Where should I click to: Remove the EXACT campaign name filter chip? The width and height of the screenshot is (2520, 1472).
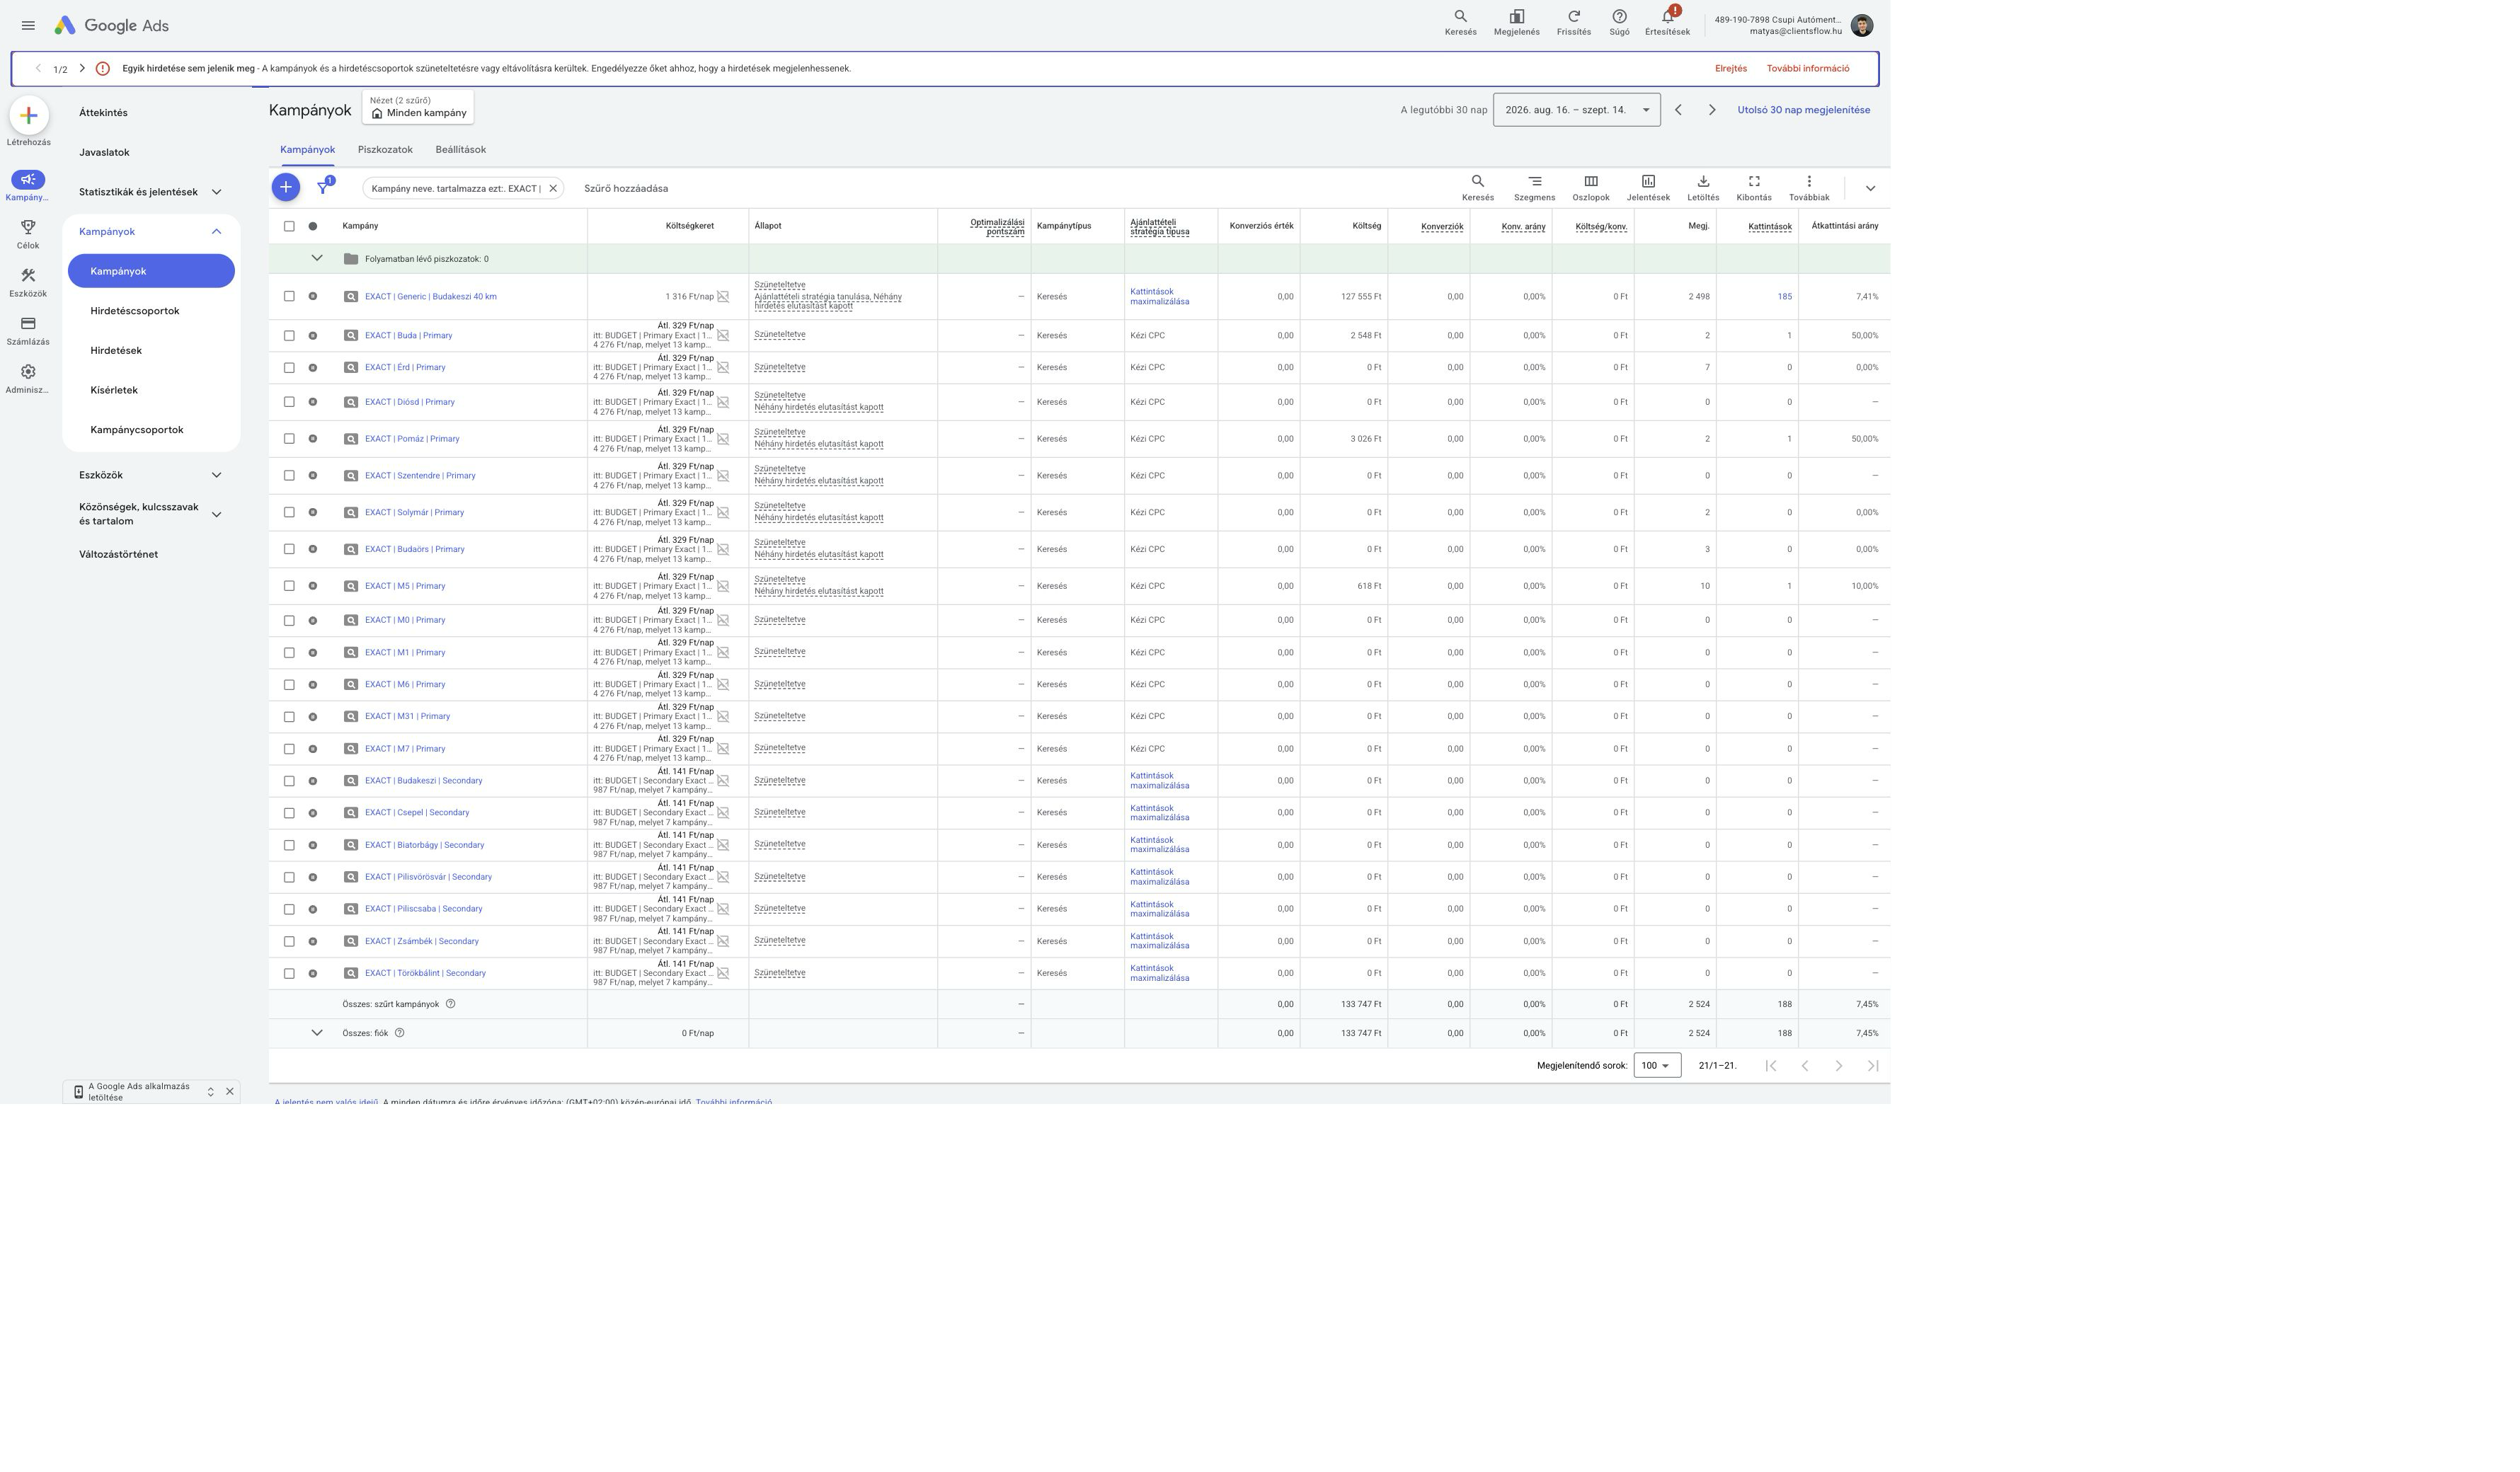553,188
